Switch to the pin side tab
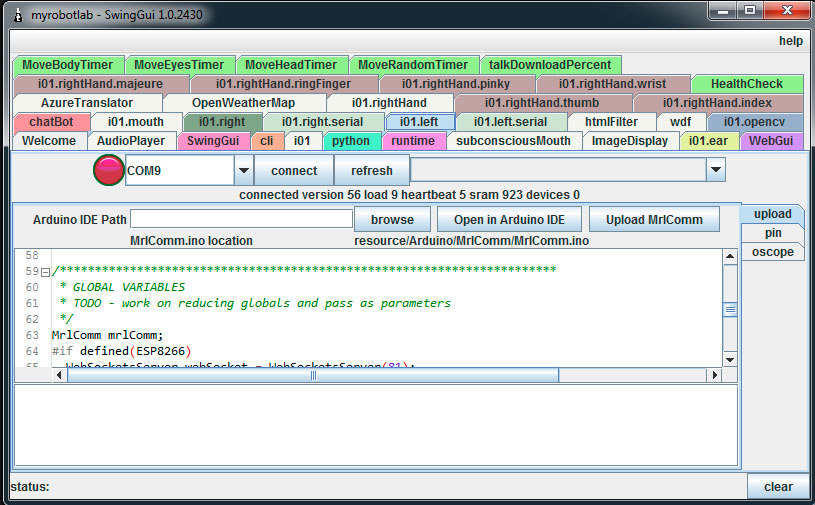The height and width of the screenshot is (505, 815). tap(772, 233)
